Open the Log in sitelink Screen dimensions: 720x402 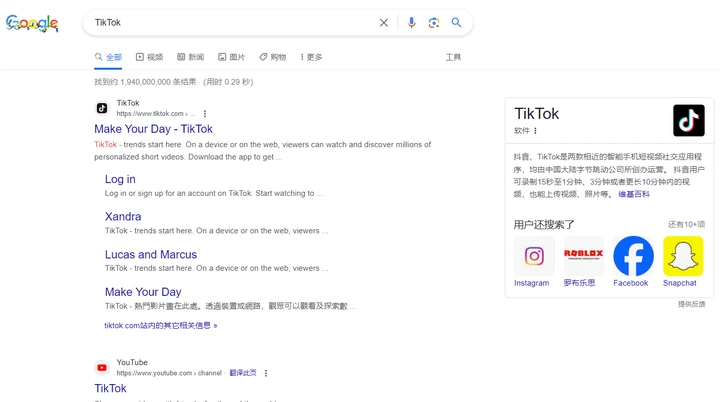coord(120,179)
